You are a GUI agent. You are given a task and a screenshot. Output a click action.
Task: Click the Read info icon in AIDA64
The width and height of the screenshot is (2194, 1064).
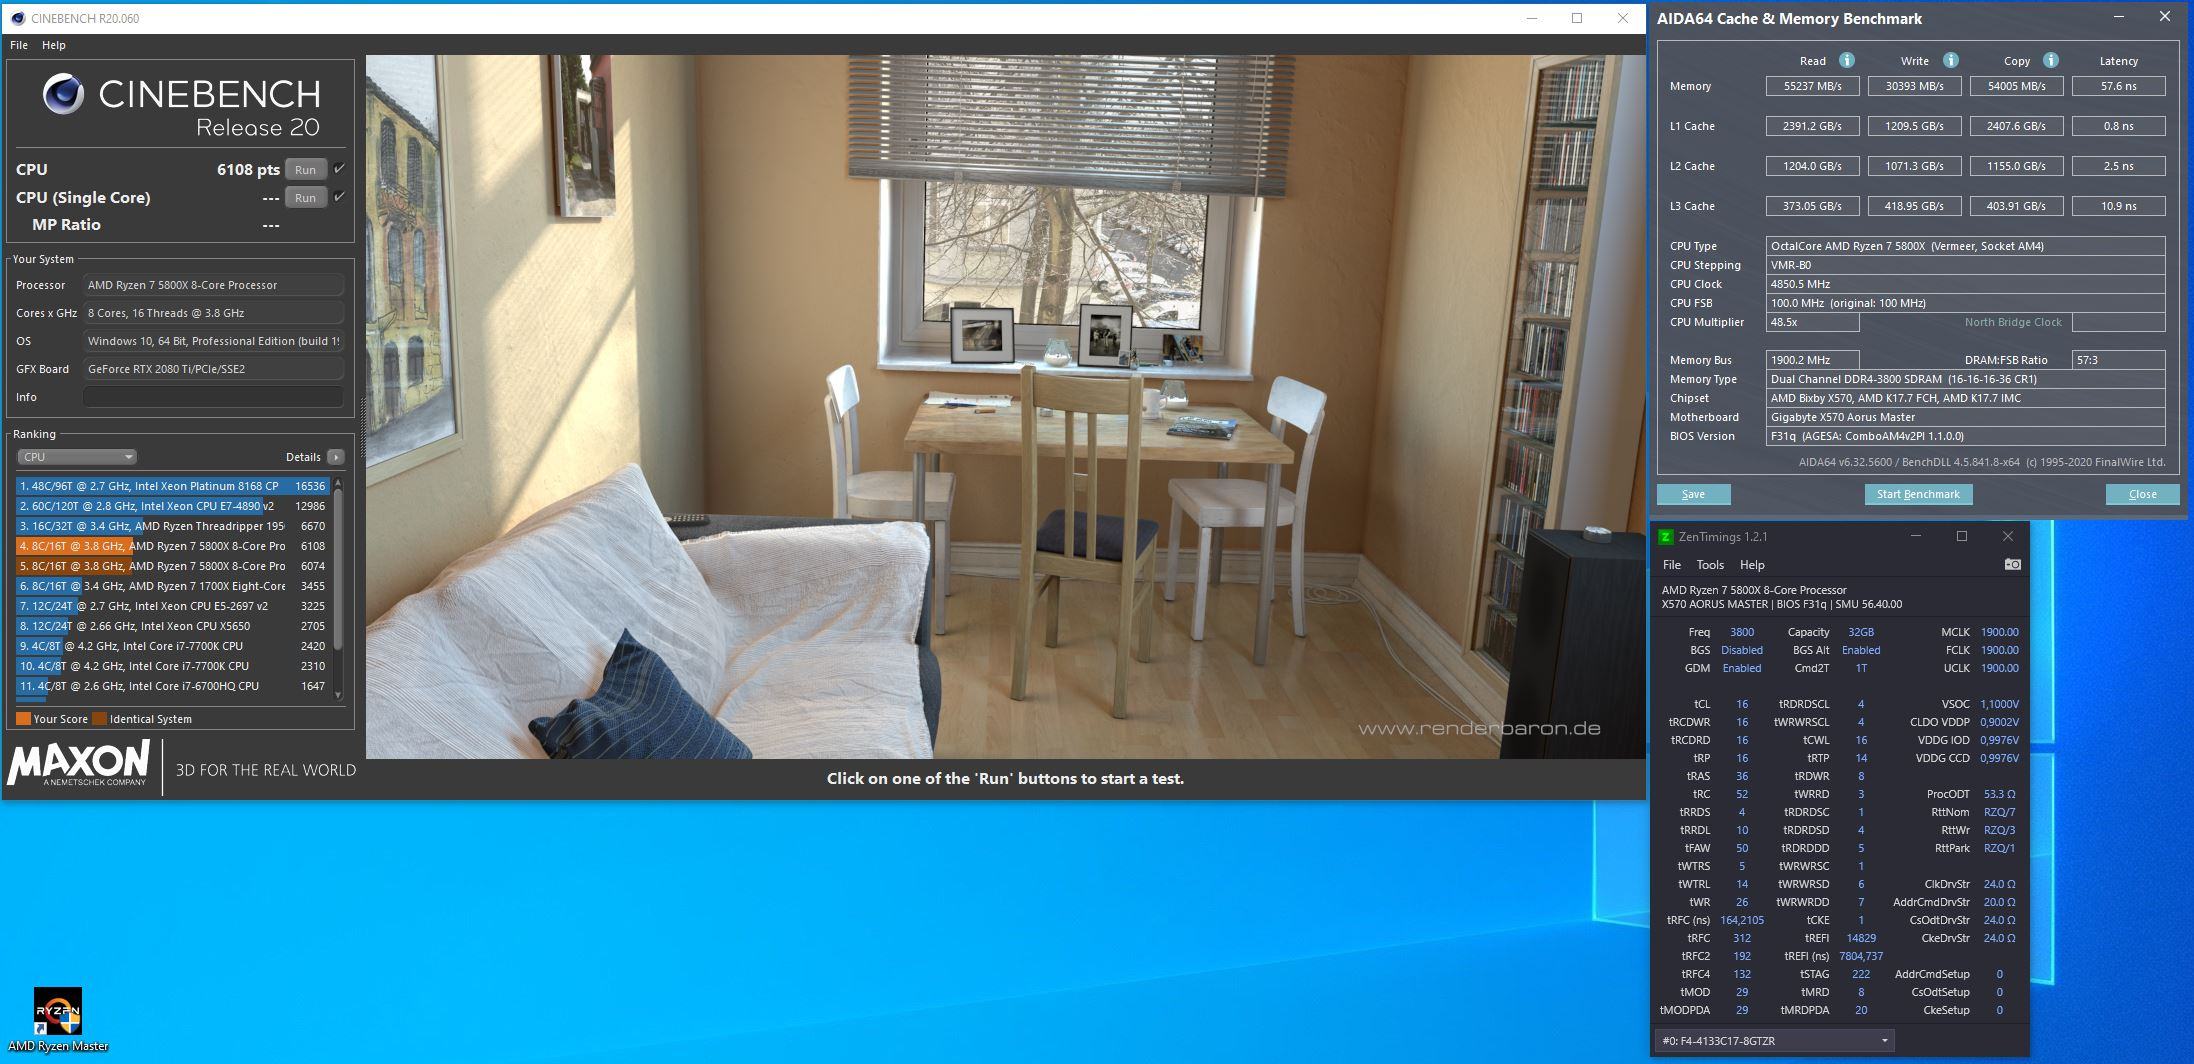tap(1847, 60)
